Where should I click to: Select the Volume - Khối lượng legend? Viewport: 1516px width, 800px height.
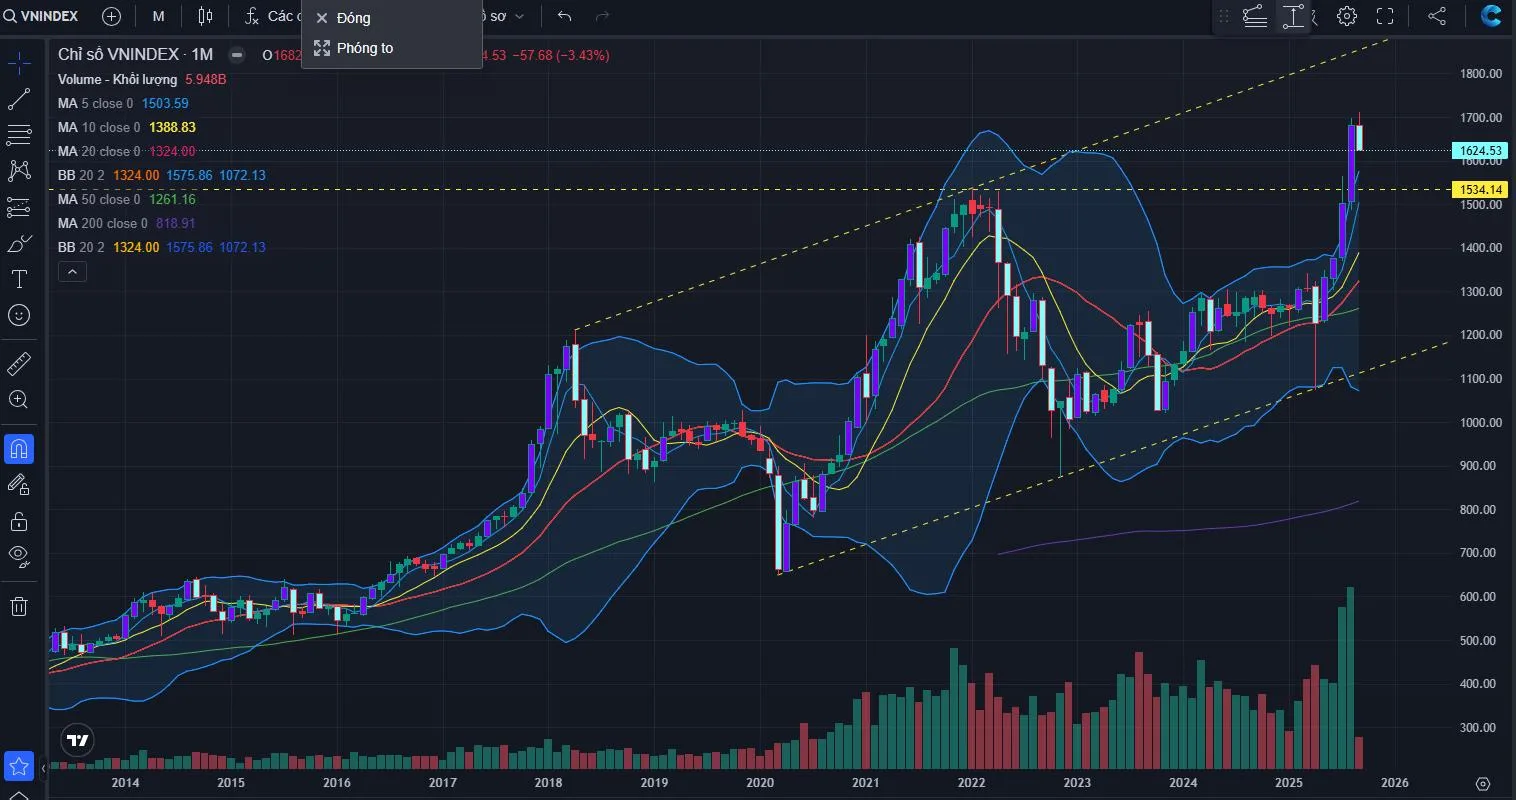click(142, 79)
